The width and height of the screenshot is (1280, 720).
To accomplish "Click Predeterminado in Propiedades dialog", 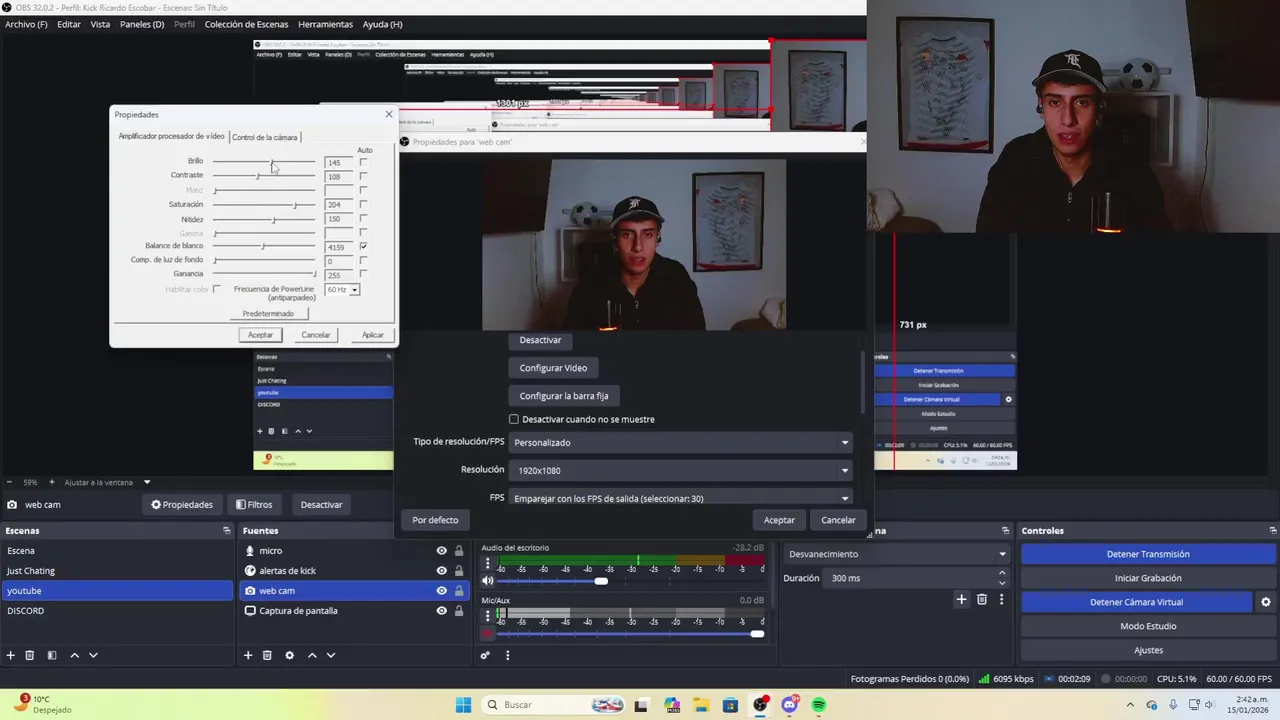I will 268,314.
